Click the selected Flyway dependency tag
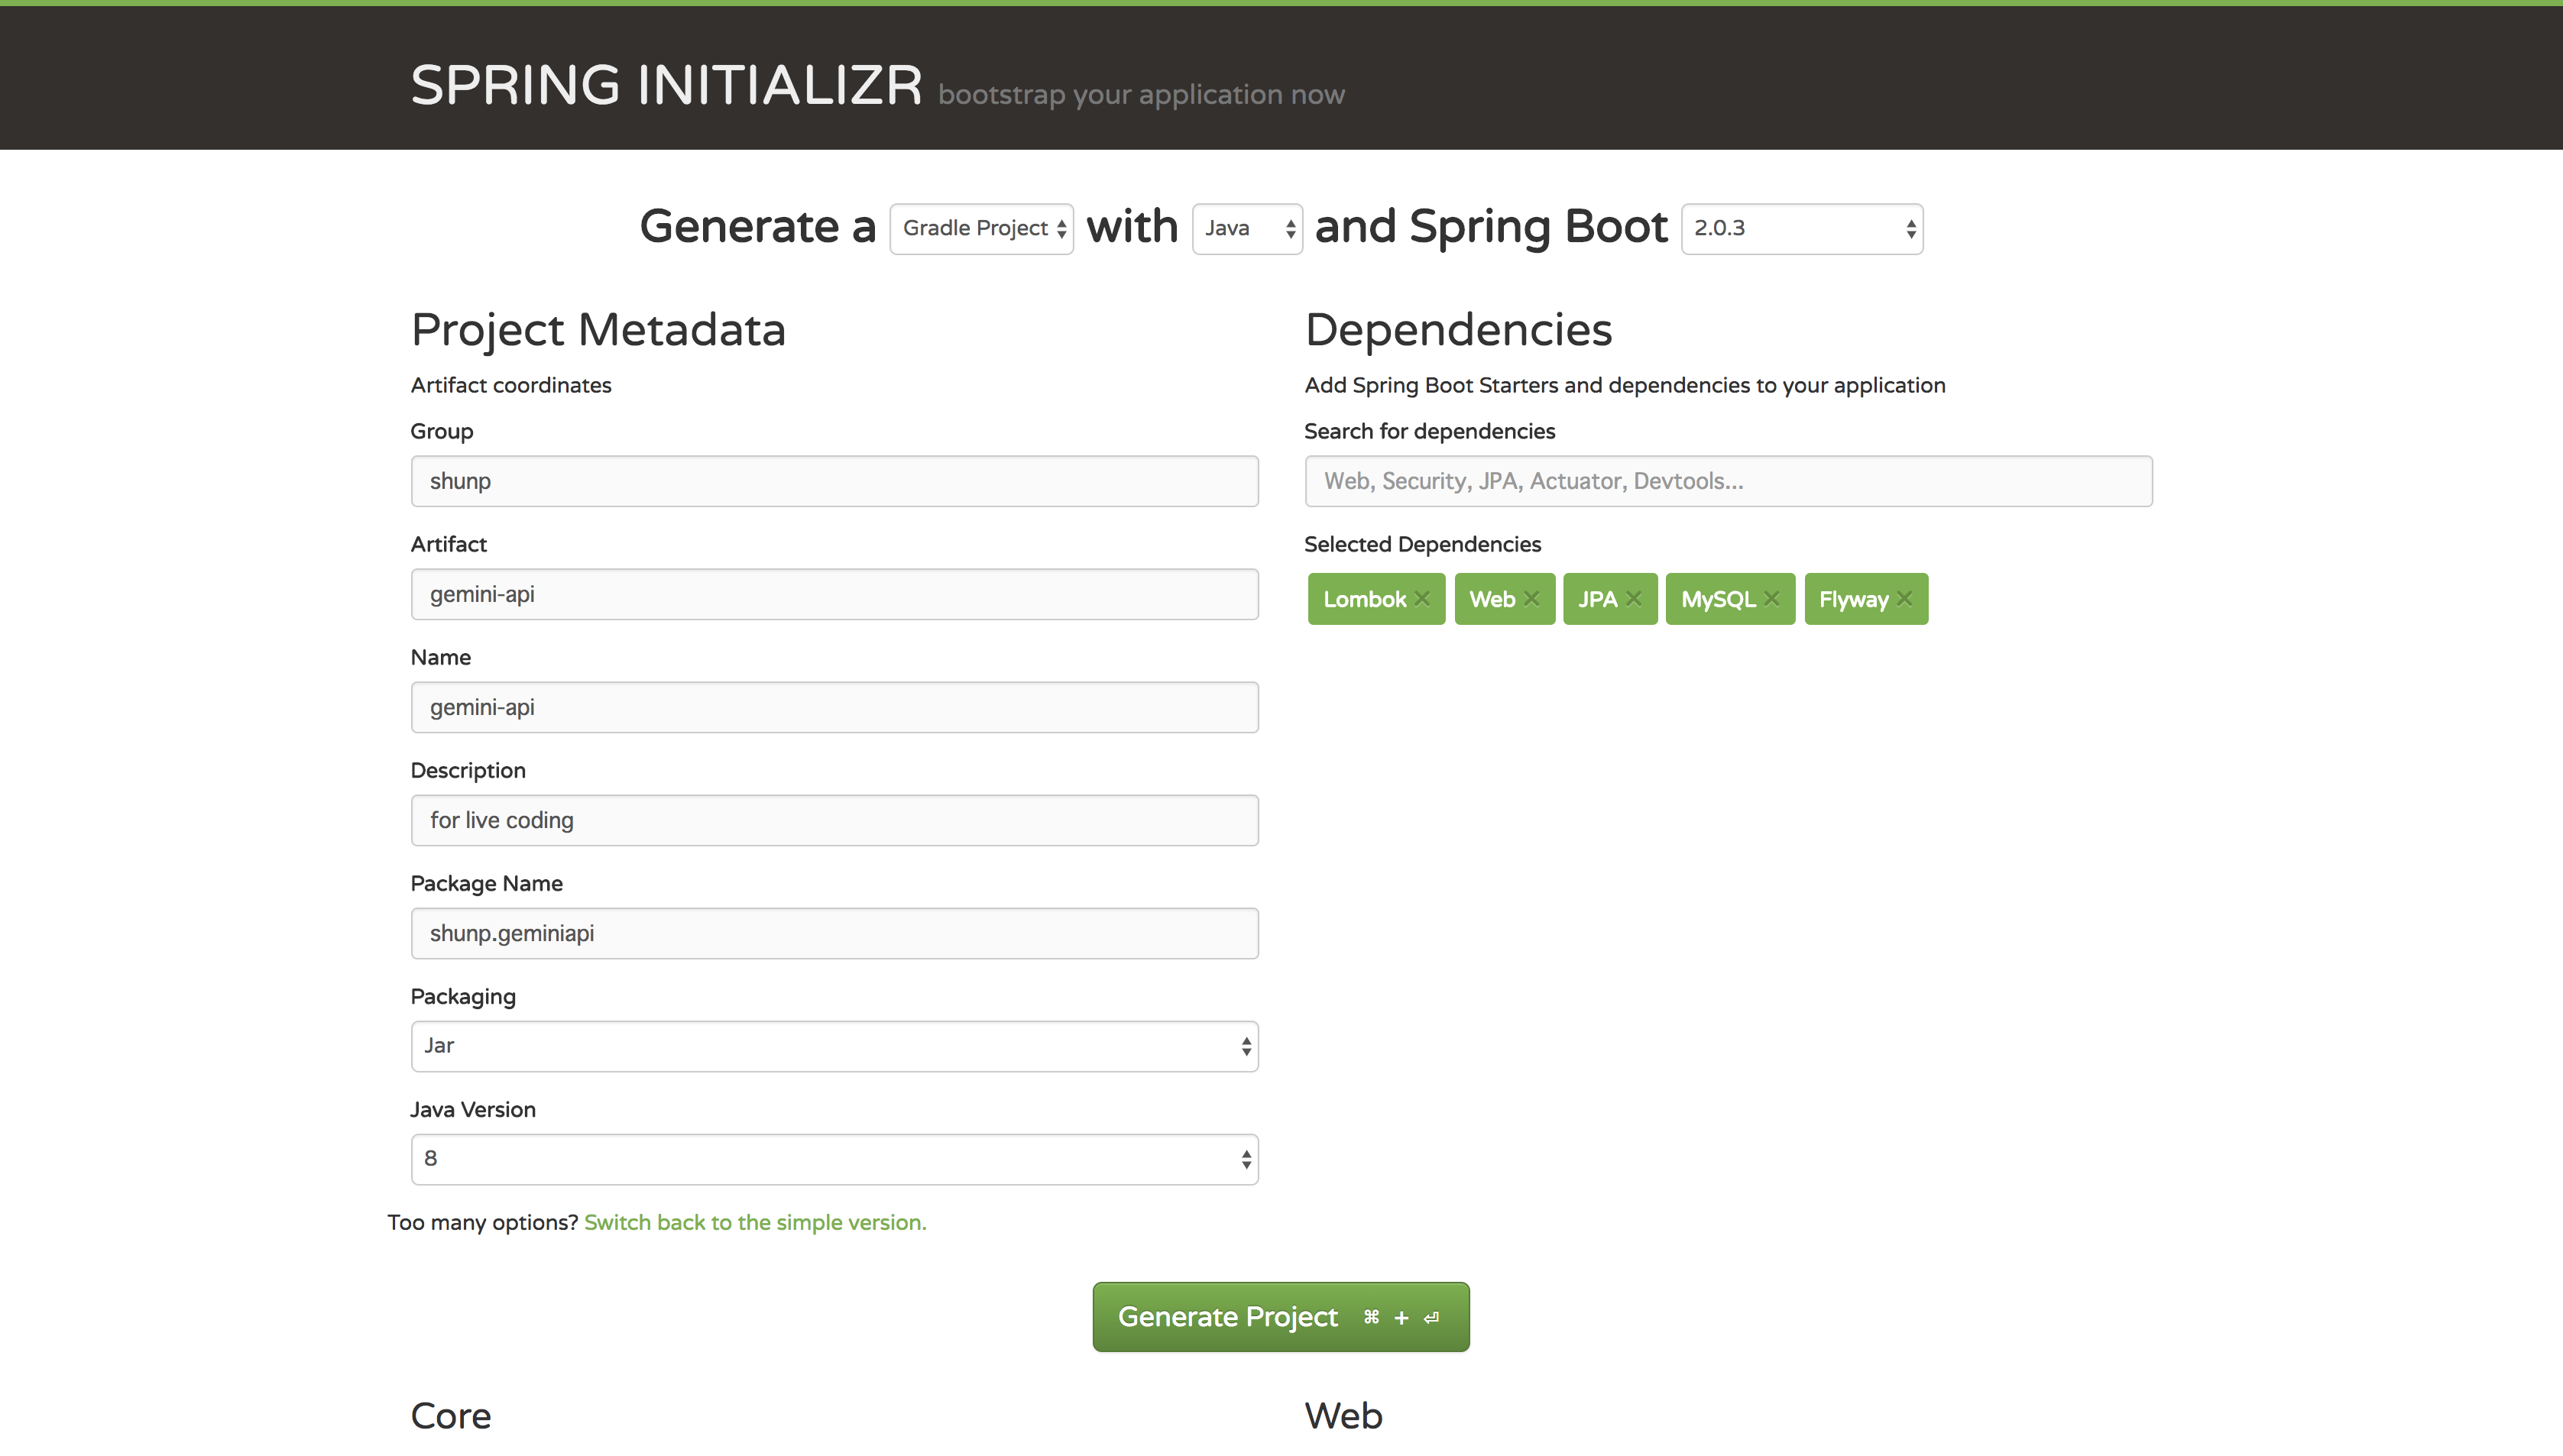This screenshot has height=1456, width=2563. point(1855,598)
